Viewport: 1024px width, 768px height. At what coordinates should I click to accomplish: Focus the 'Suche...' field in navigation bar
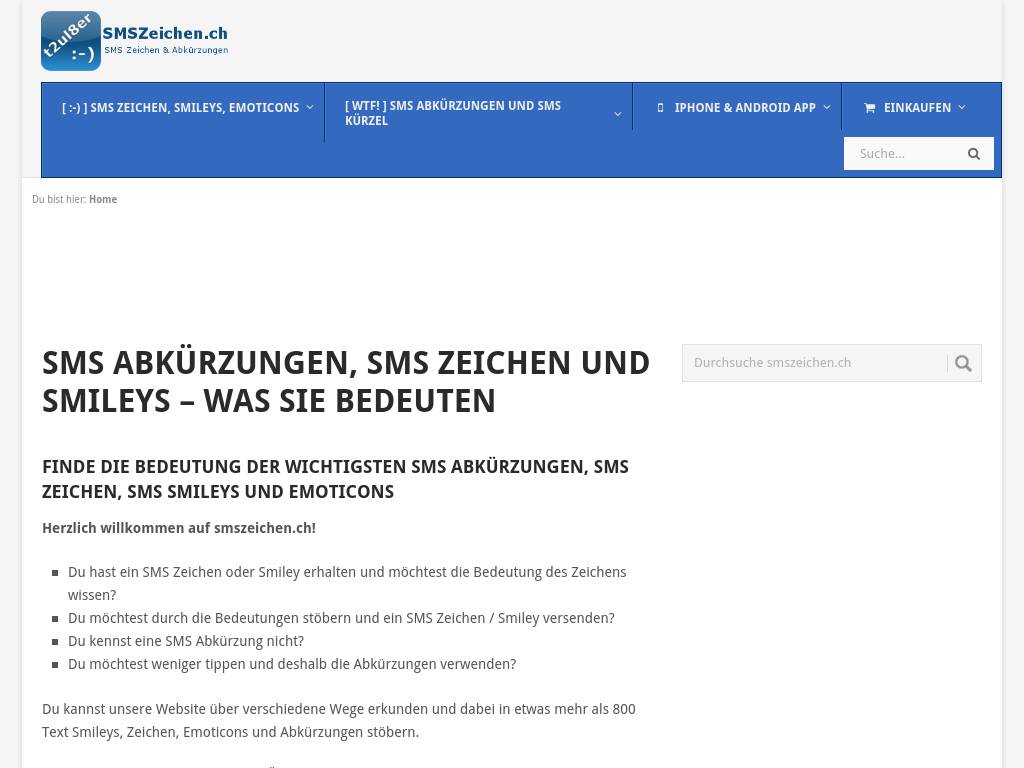point(900,154)
